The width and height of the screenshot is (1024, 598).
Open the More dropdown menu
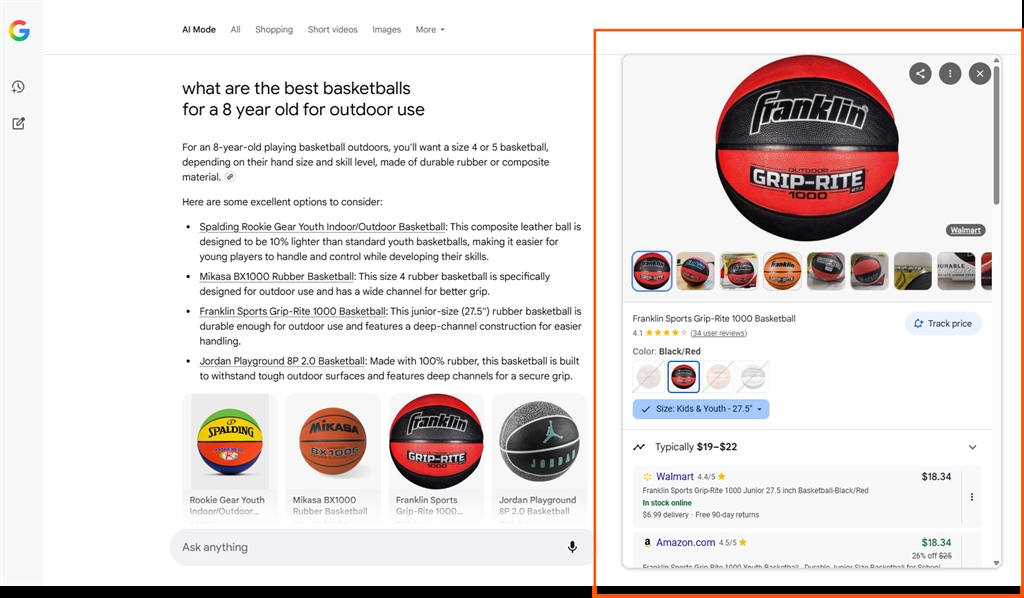430,29
